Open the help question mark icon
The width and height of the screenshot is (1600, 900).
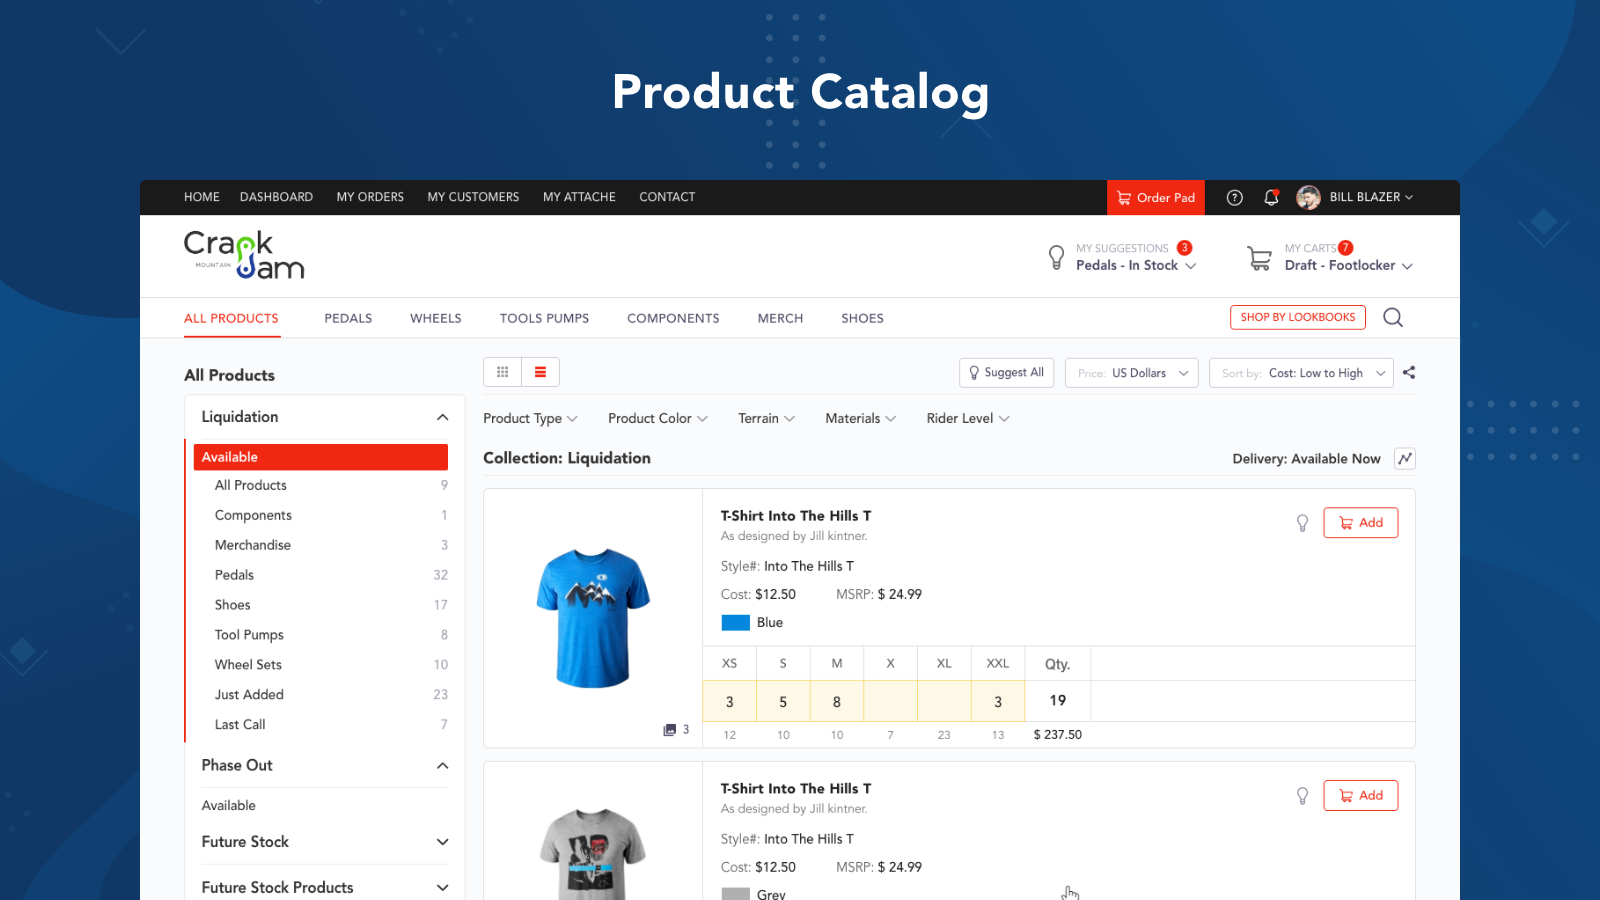pyautogui.click(x=1235, y=197)
